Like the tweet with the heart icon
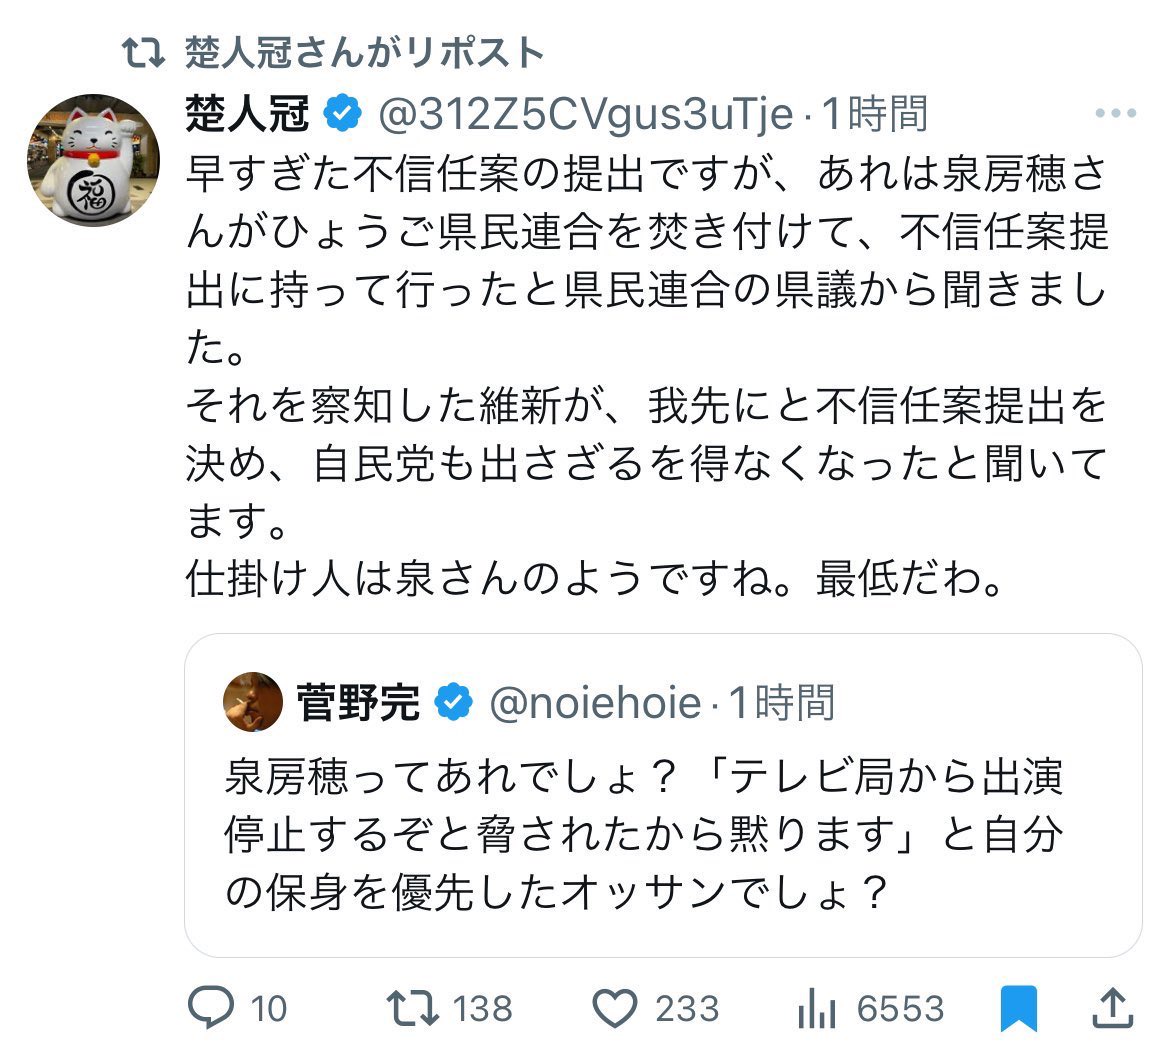 tap(616, 1007)
